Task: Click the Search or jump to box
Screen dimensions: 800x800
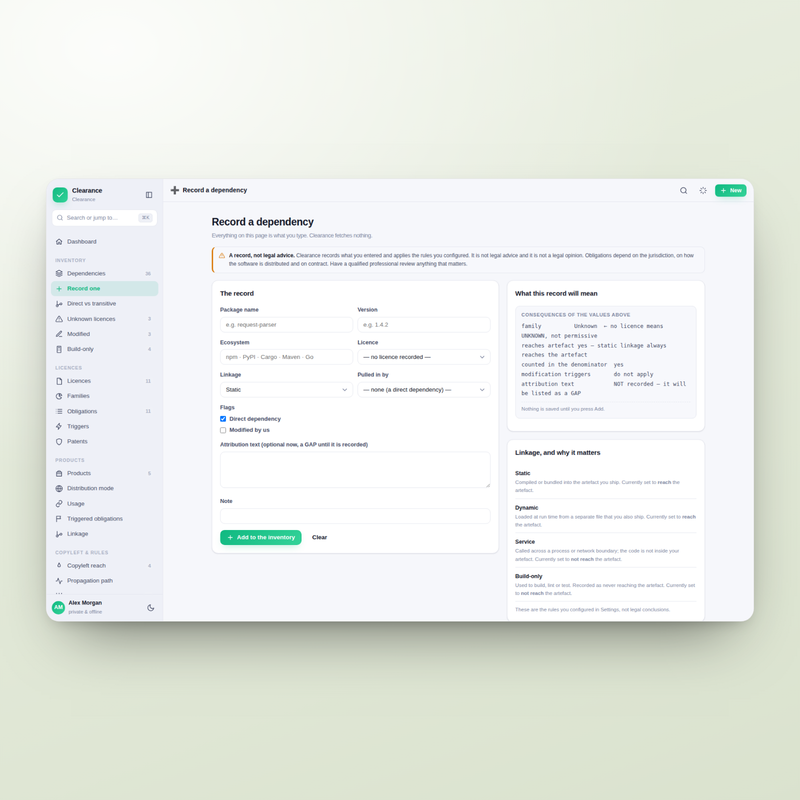Action: (105, 218)
